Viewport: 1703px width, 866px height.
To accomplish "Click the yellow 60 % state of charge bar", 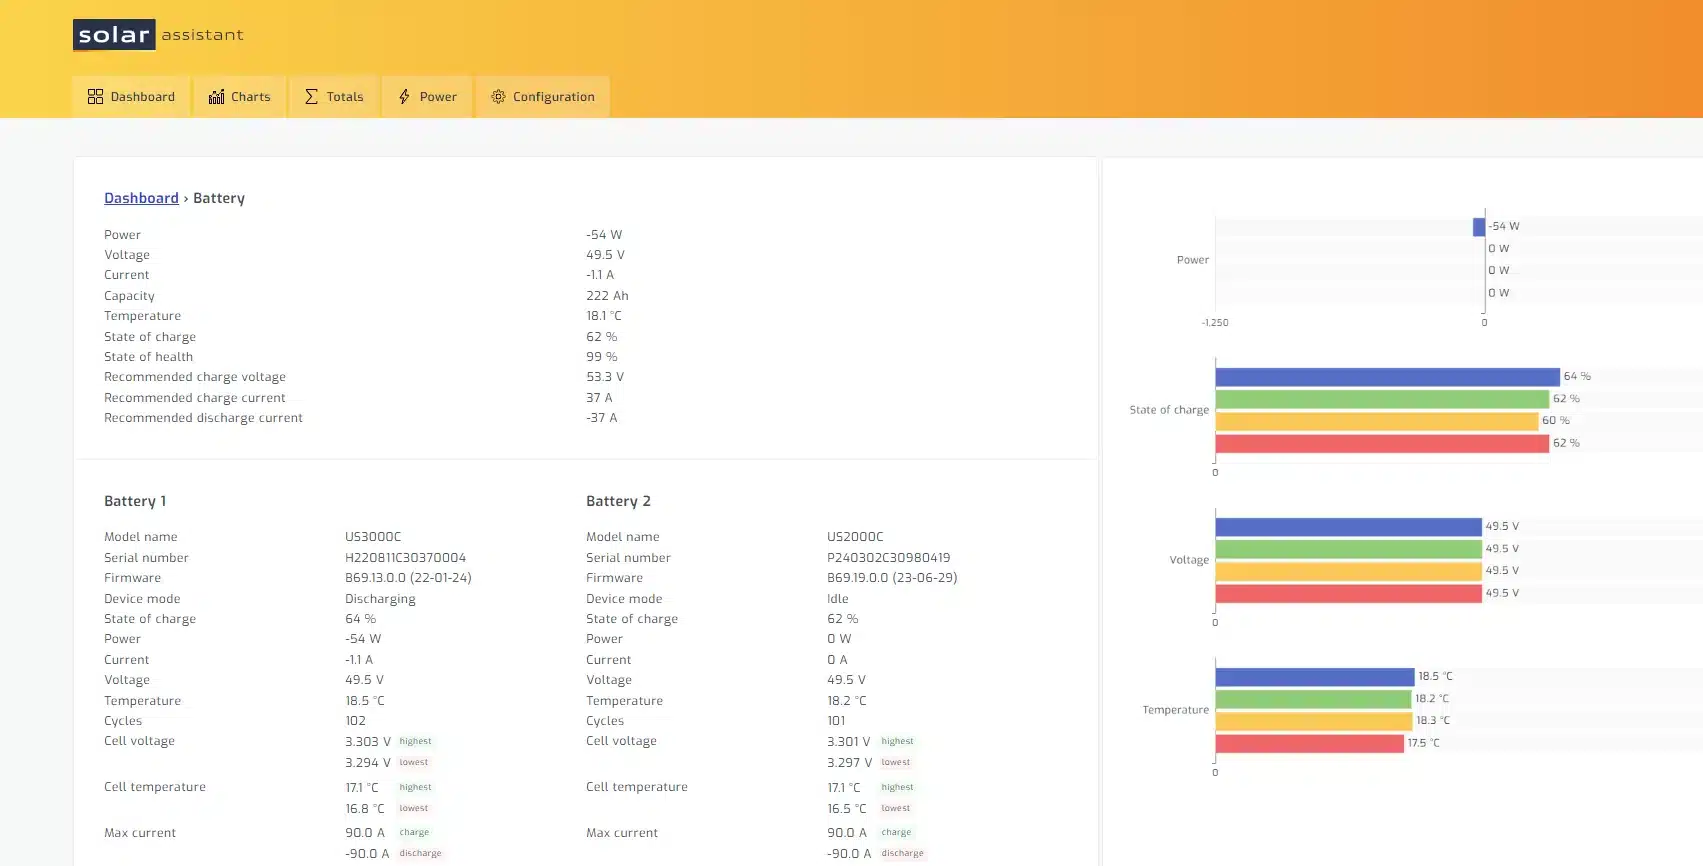I will coord(1376,421).
